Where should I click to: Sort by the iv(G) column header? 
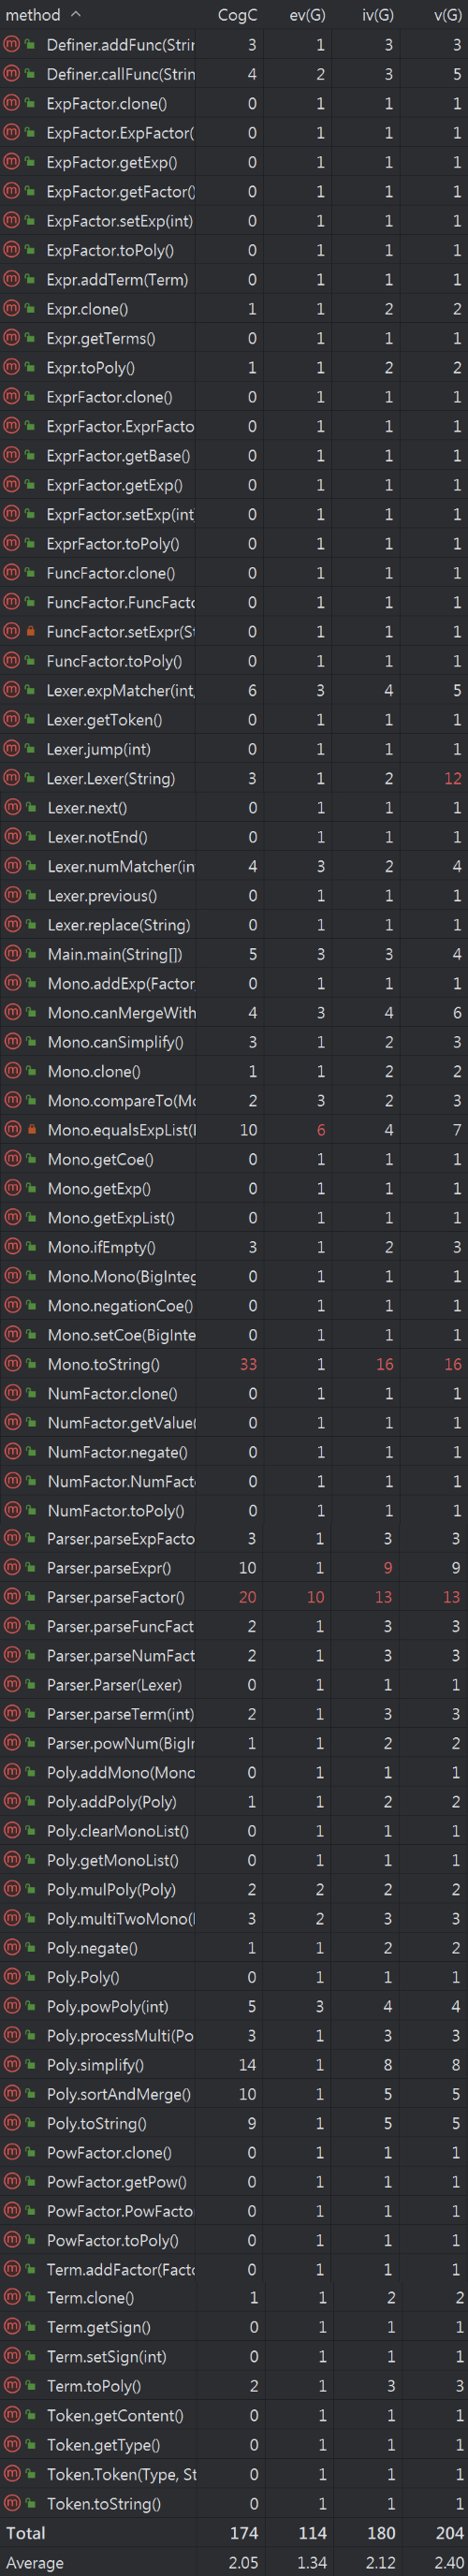(x=377, y=15)
